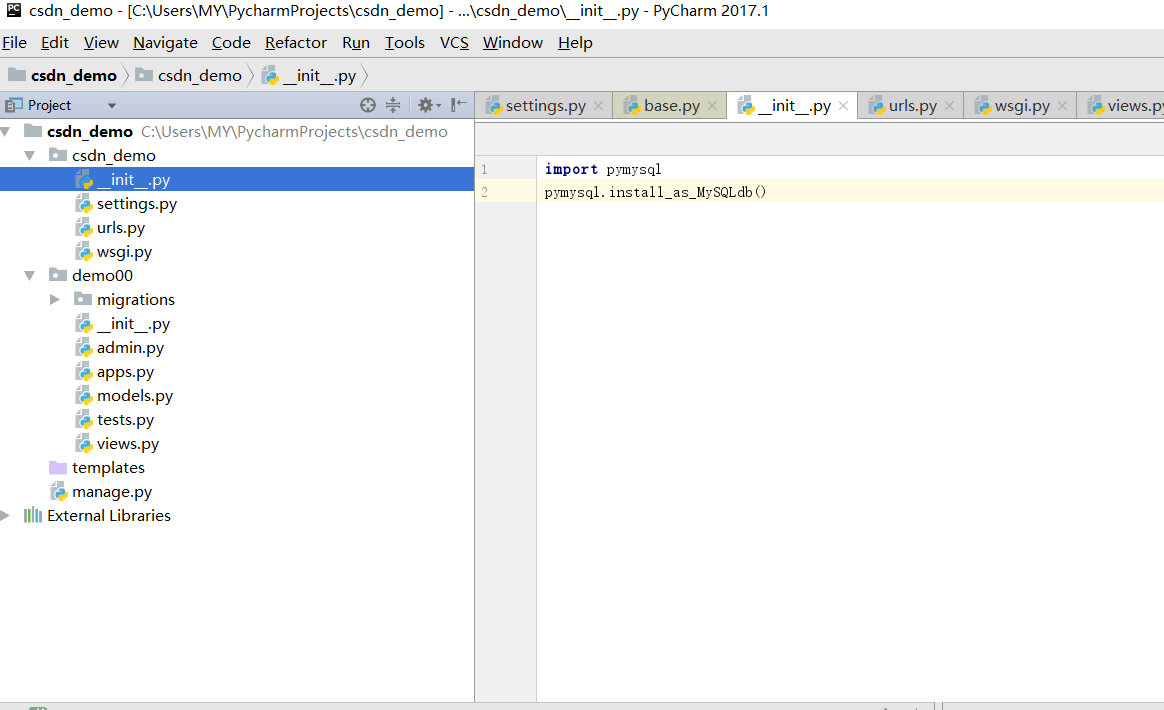Collapse the inner csdn_demo folder
This screenshot has height=710, width=1164.
30,155
